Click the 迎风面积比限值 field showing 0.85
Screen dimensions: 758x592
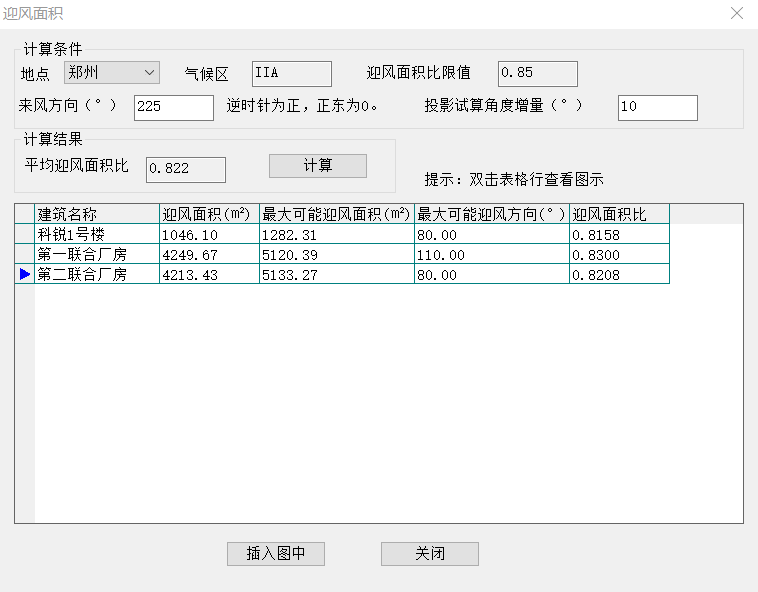tap(537, 74)
